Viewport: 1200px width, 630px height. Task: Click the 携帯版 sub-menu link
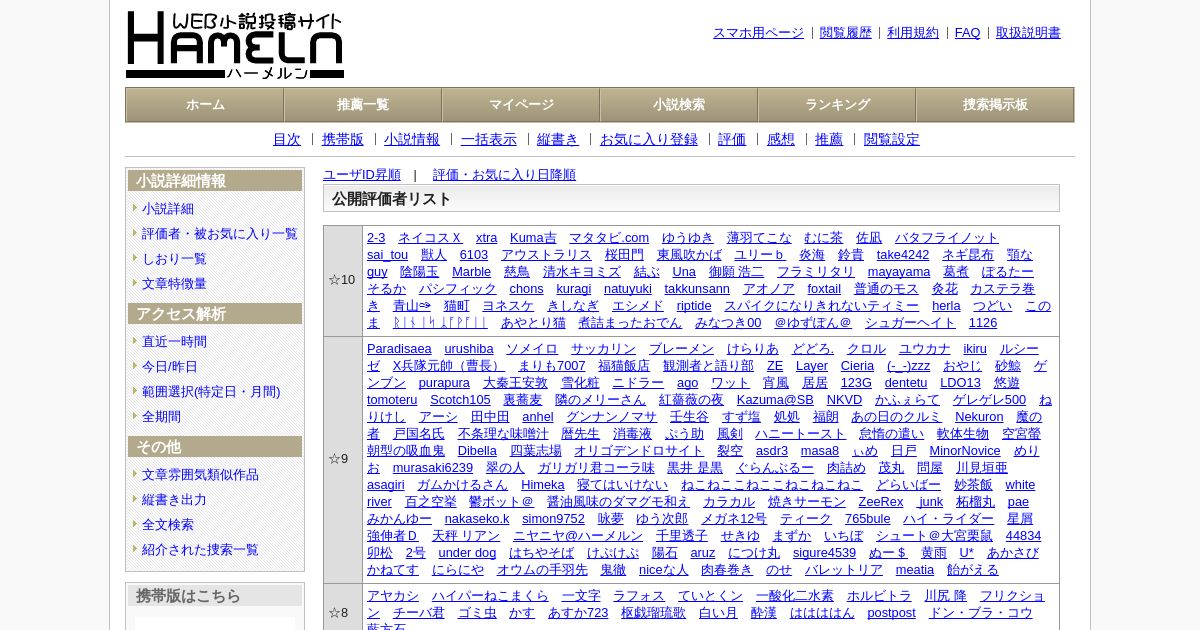343,140
